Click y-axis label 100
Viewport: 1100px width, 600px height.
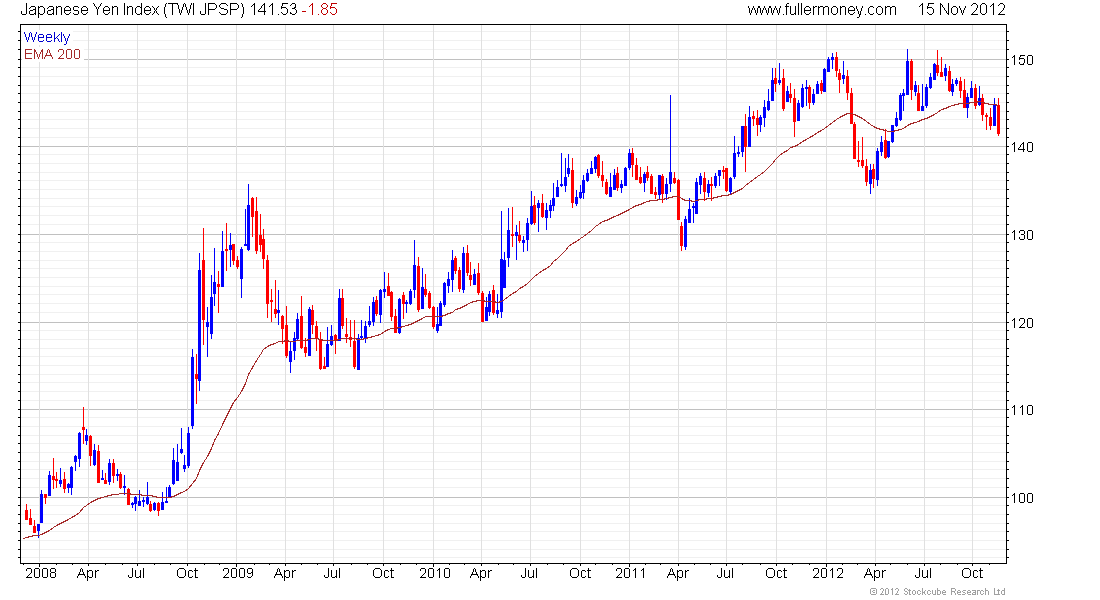click(1023, 498)
